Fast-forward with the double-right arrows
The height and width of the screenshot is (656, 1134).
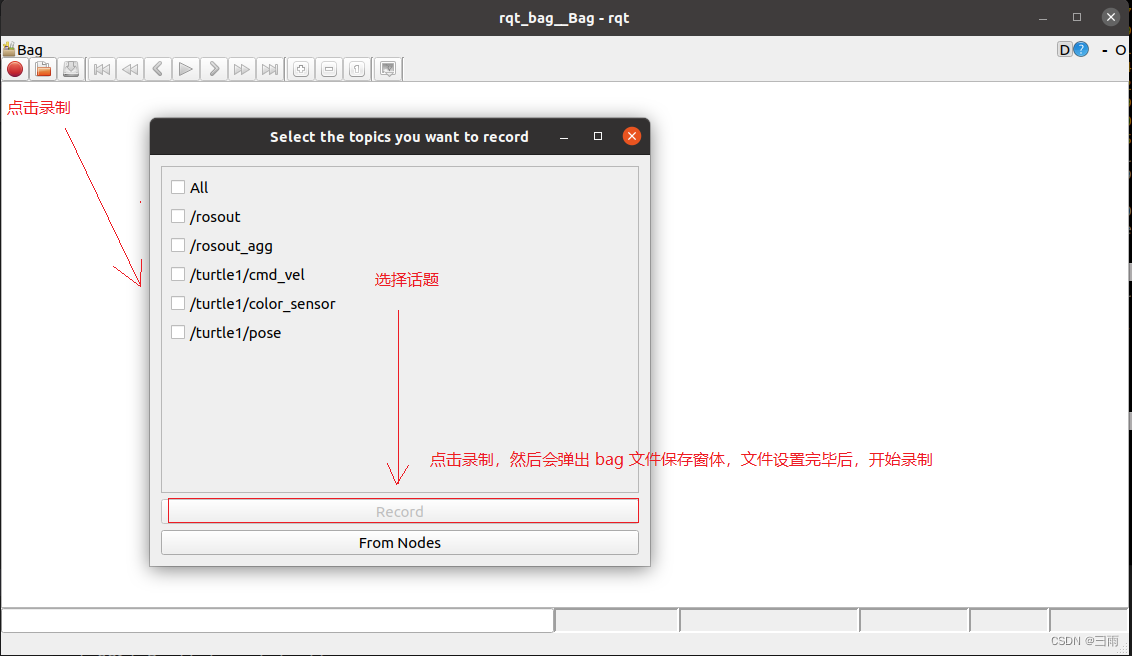click(242, 69)
